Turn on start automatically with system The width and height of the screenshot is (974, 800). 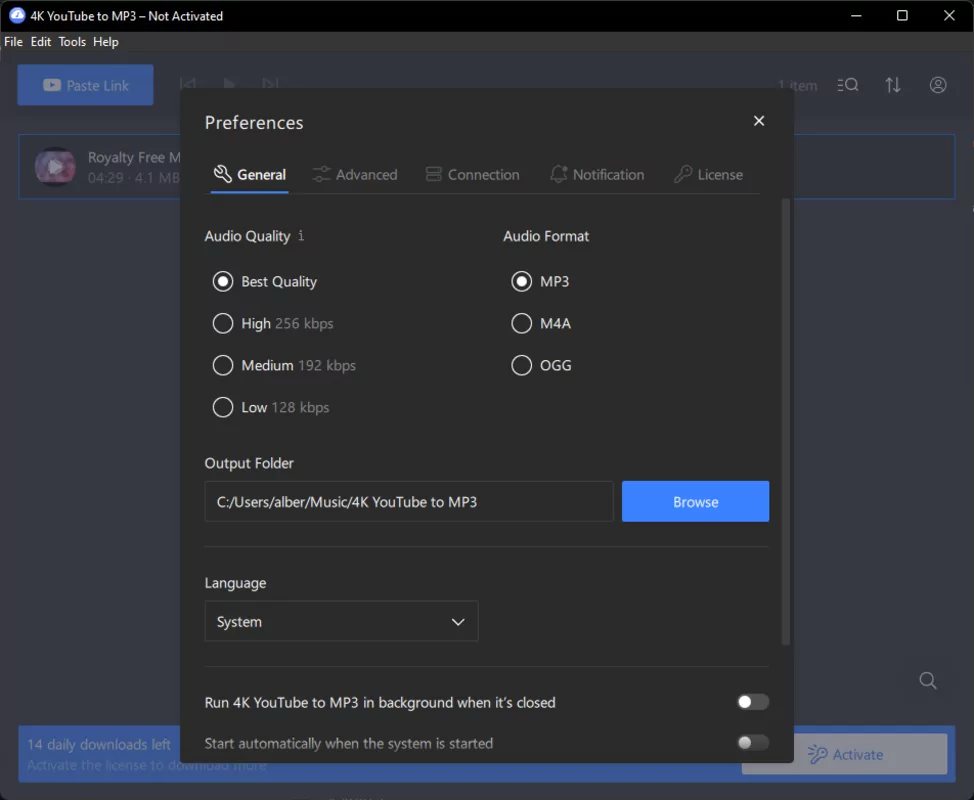pyautogui.click(x=753, y=743)
